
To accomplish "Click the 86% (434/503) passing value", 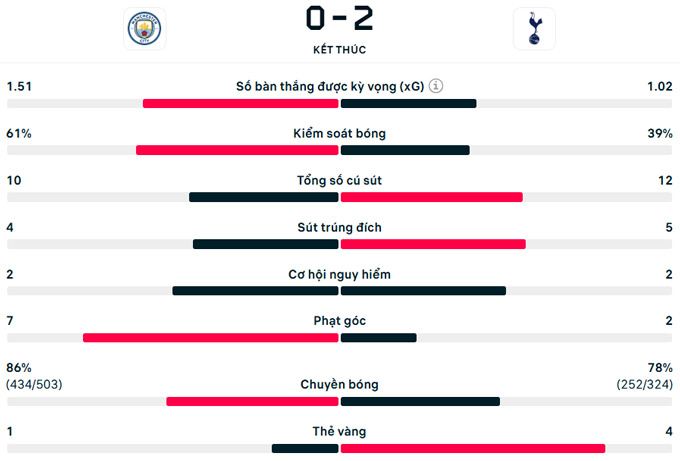I will click(x=34, y=376).
